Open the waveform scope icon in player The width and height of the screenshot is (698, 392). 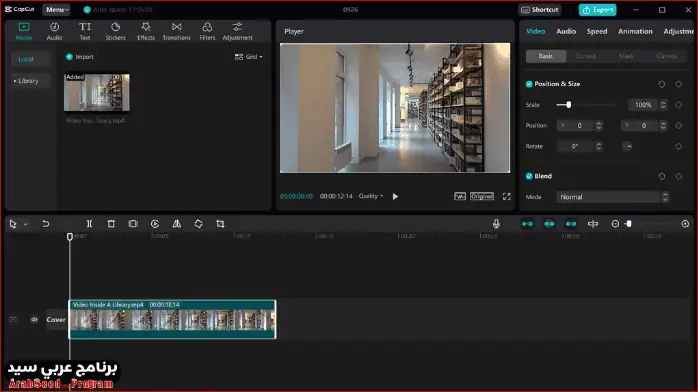coord(460,196)
